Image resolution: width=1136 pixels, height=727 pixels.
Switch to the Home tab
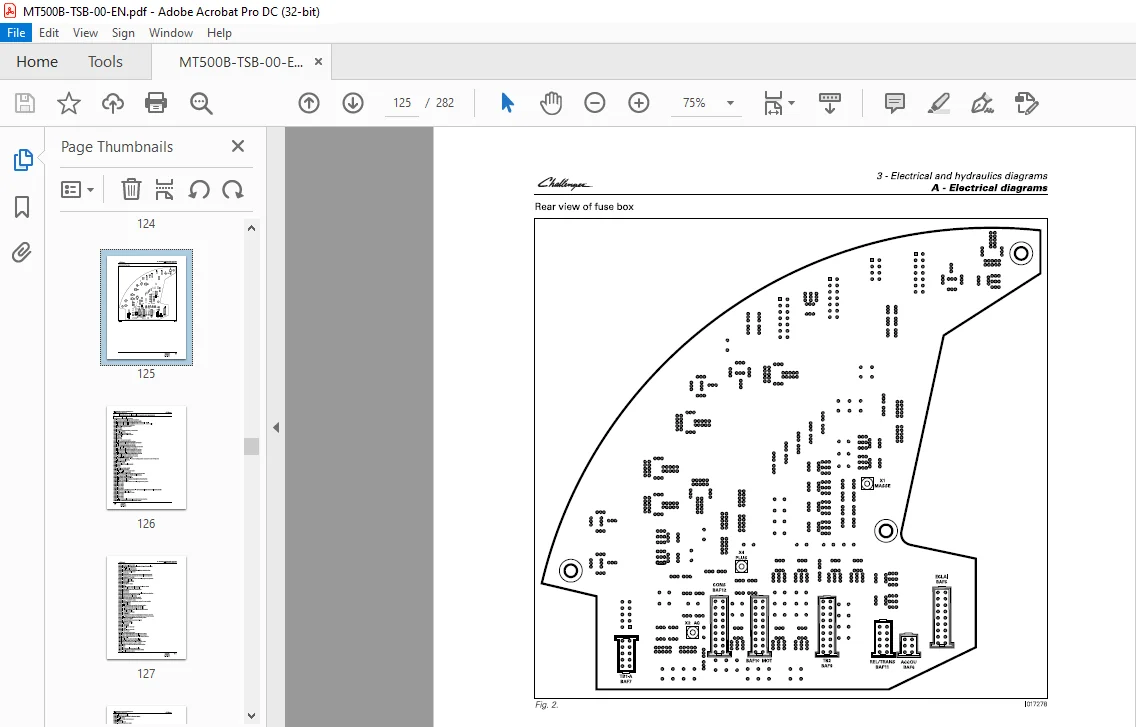37,62
